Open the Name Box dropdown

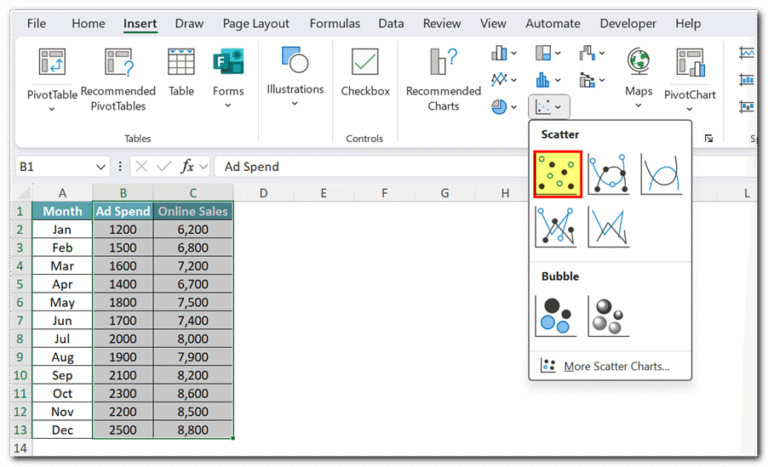[x=100, y=167]
